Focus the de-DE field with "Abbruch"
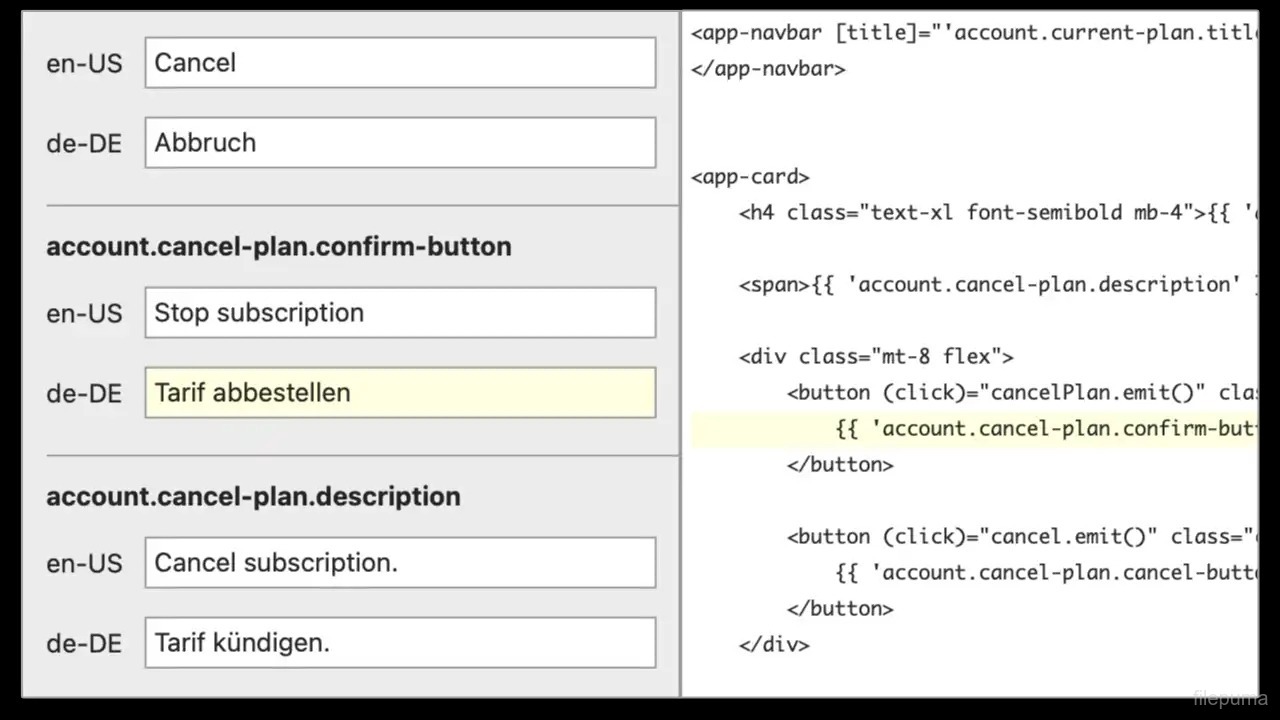The height and width of the screenshot is (720, 1280). pyautogui.click(x=400, y=142)
